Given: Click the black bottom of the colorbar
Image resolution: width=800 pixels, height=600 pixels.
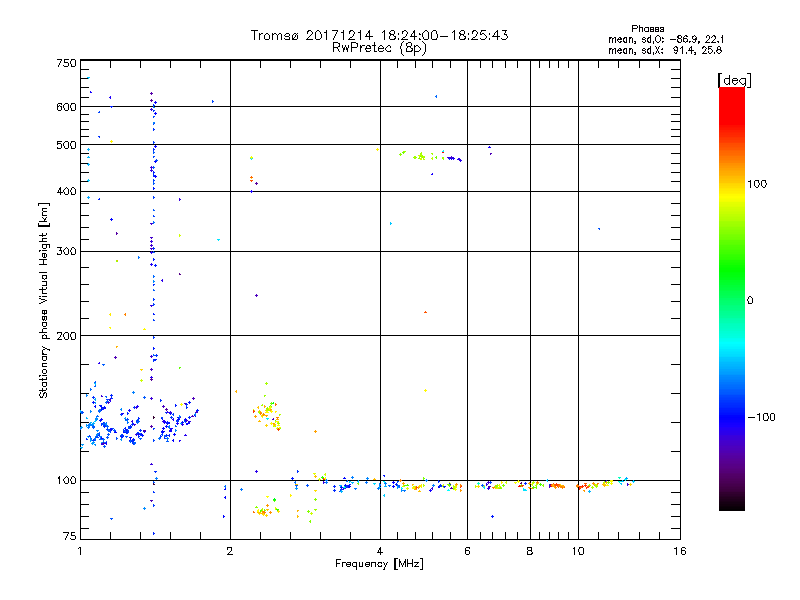Looking at the screenshot, I should pos(732,503).
